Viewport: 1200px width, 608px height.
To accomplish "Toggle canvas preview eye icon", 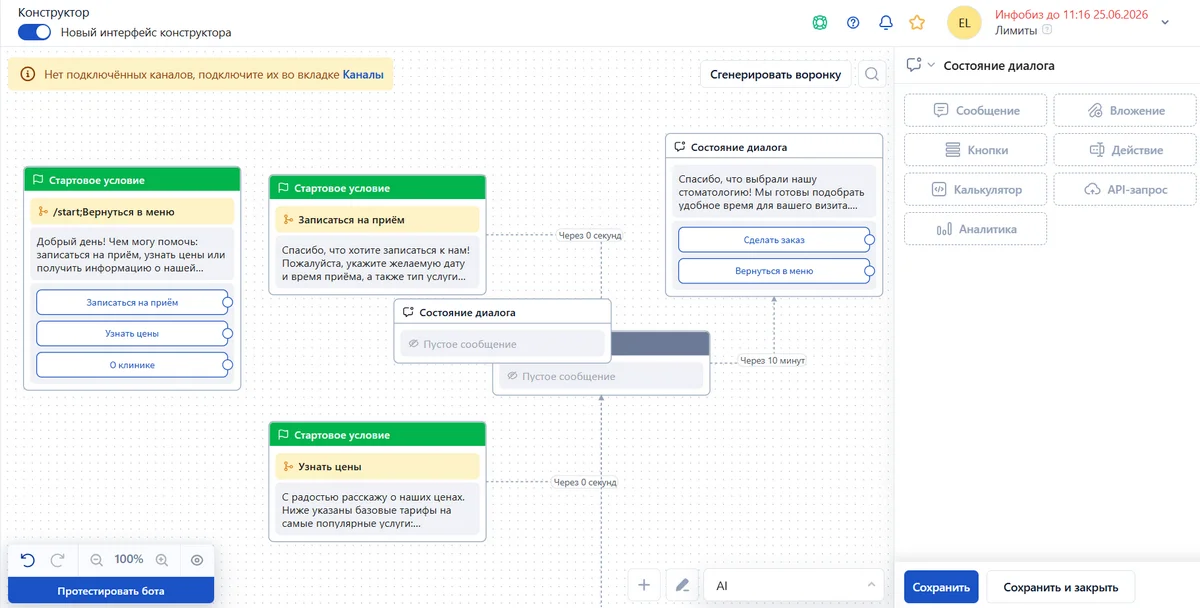I will coord(197,560).
